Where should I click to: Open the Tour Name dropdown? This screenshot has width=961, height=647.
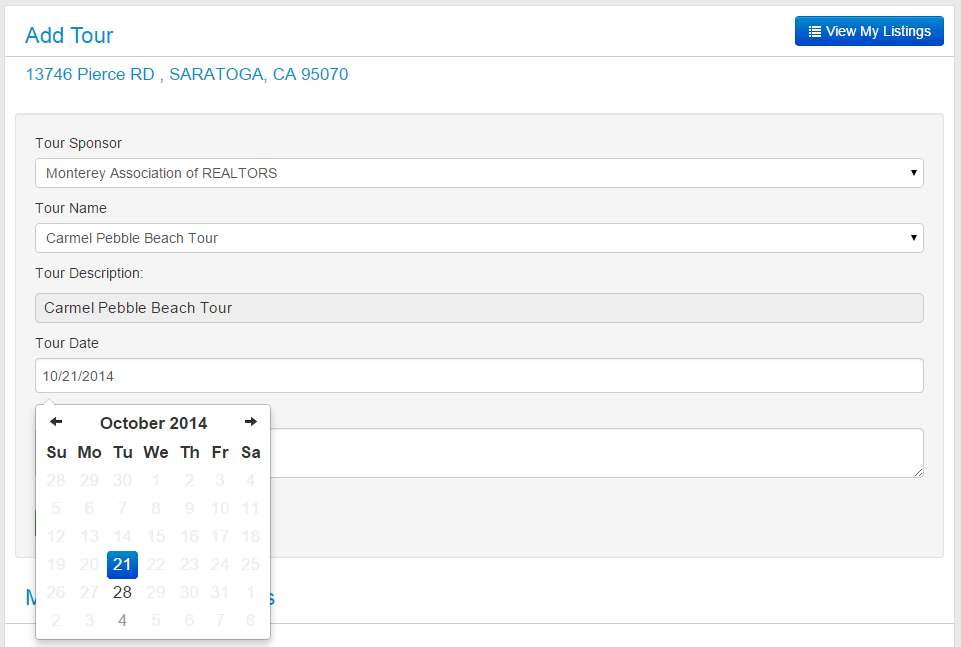(479, 238)
